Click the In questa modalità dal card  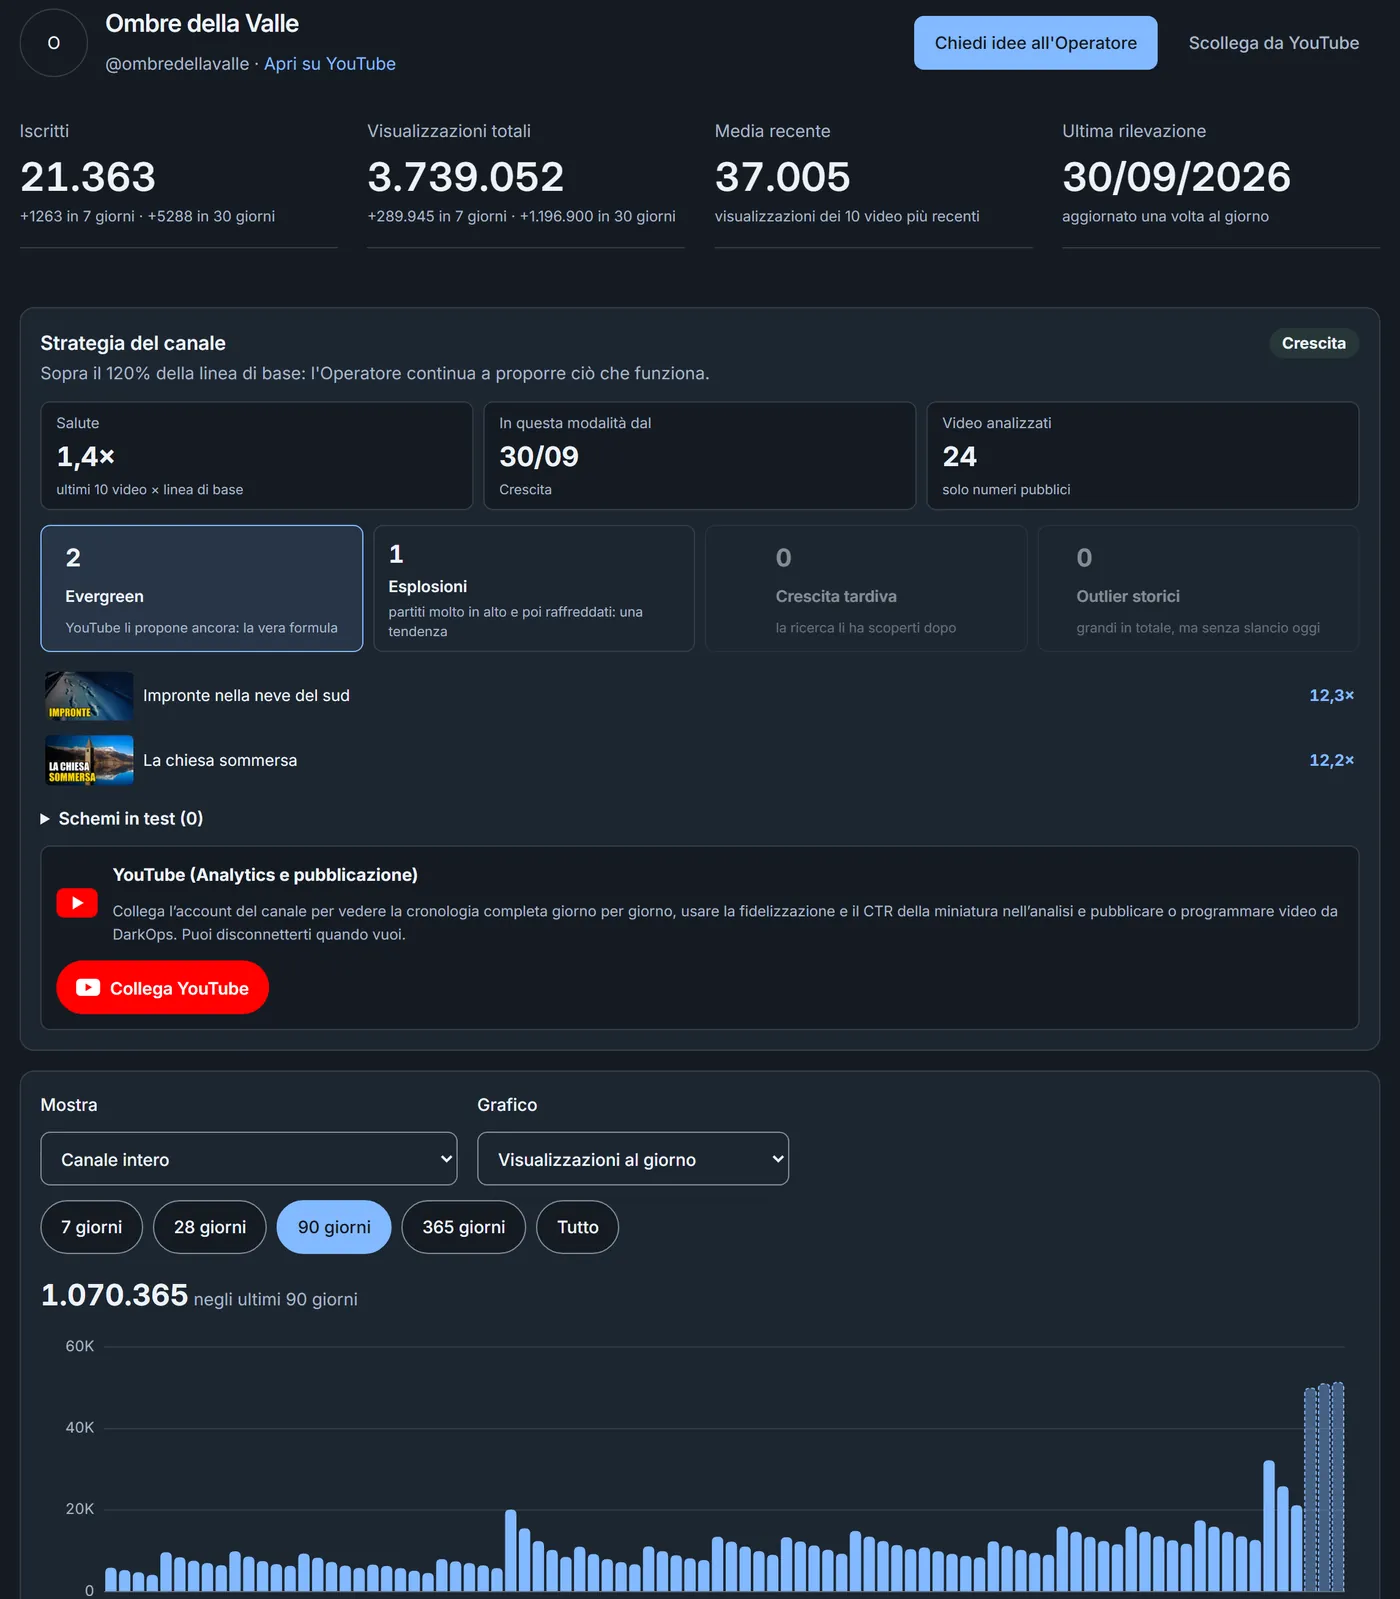pos(700,456)
